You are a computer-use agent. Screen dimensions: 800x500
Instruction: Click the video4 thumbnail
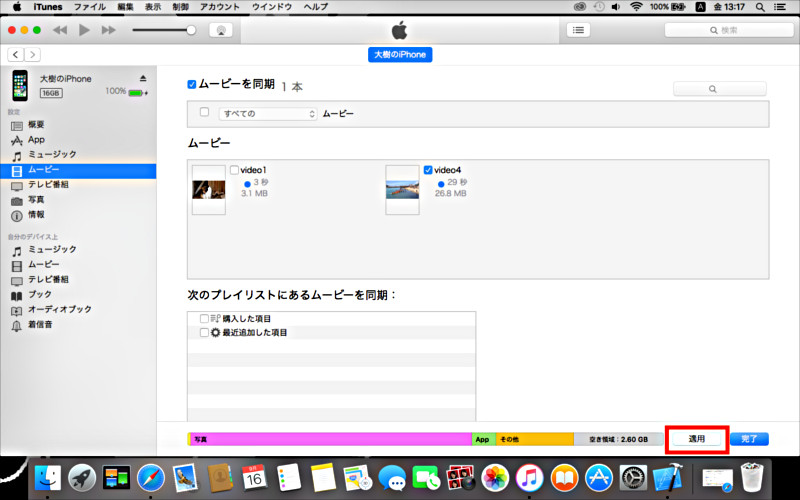click(x=403, y=190)
